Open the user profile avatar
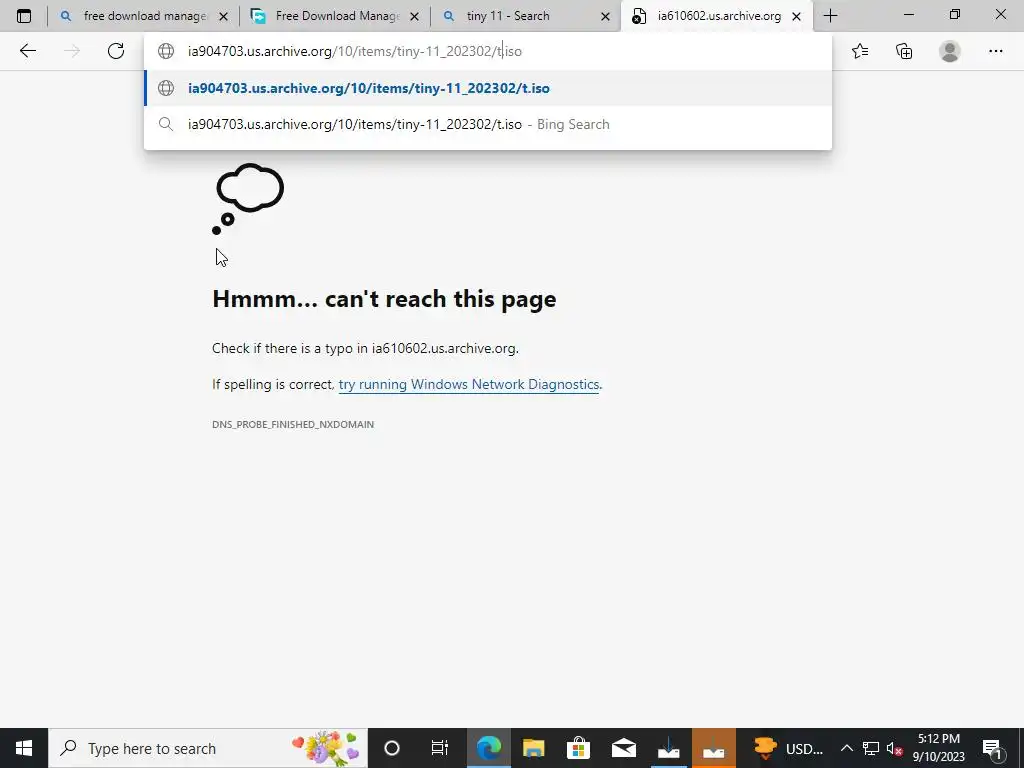The height and width of the screenshot is (768, 1024). pyautogui.click(x=950, y=51)
